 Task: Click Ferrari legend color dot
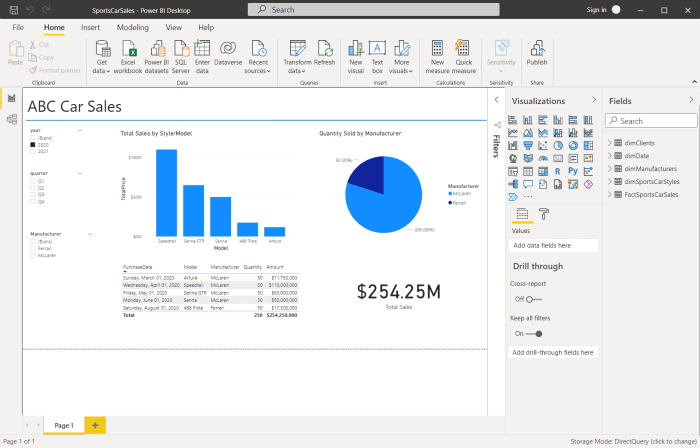pos(450,203)
